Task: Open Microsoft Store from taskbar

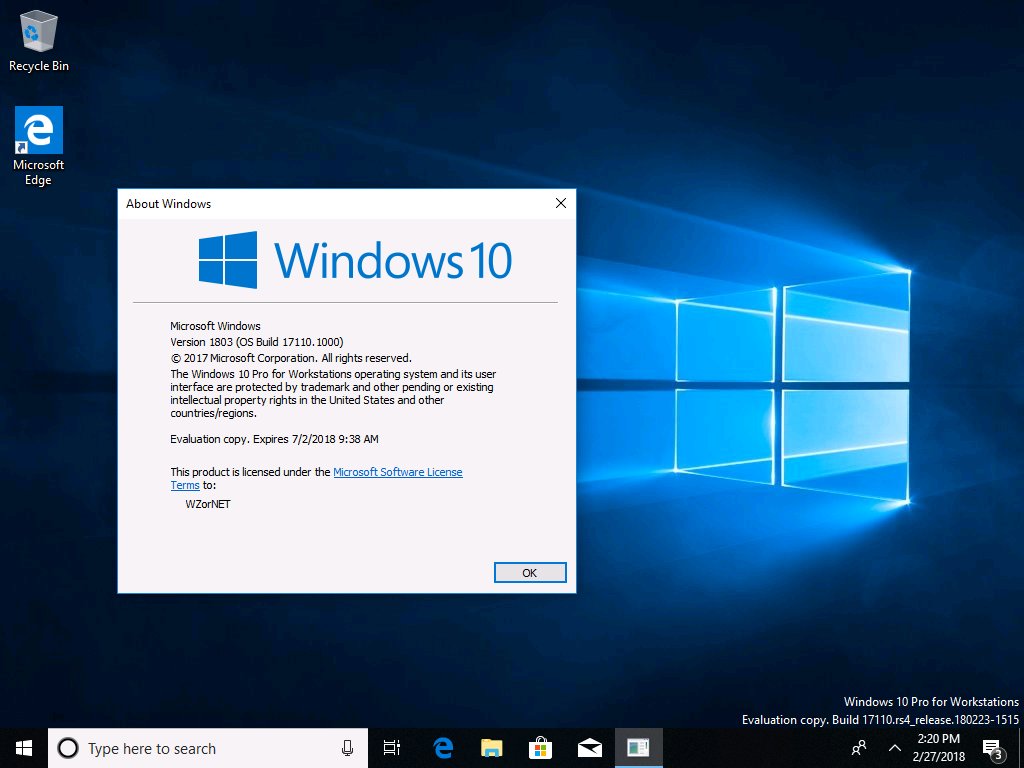Action: pyautogui.click(x=540, y=748)
